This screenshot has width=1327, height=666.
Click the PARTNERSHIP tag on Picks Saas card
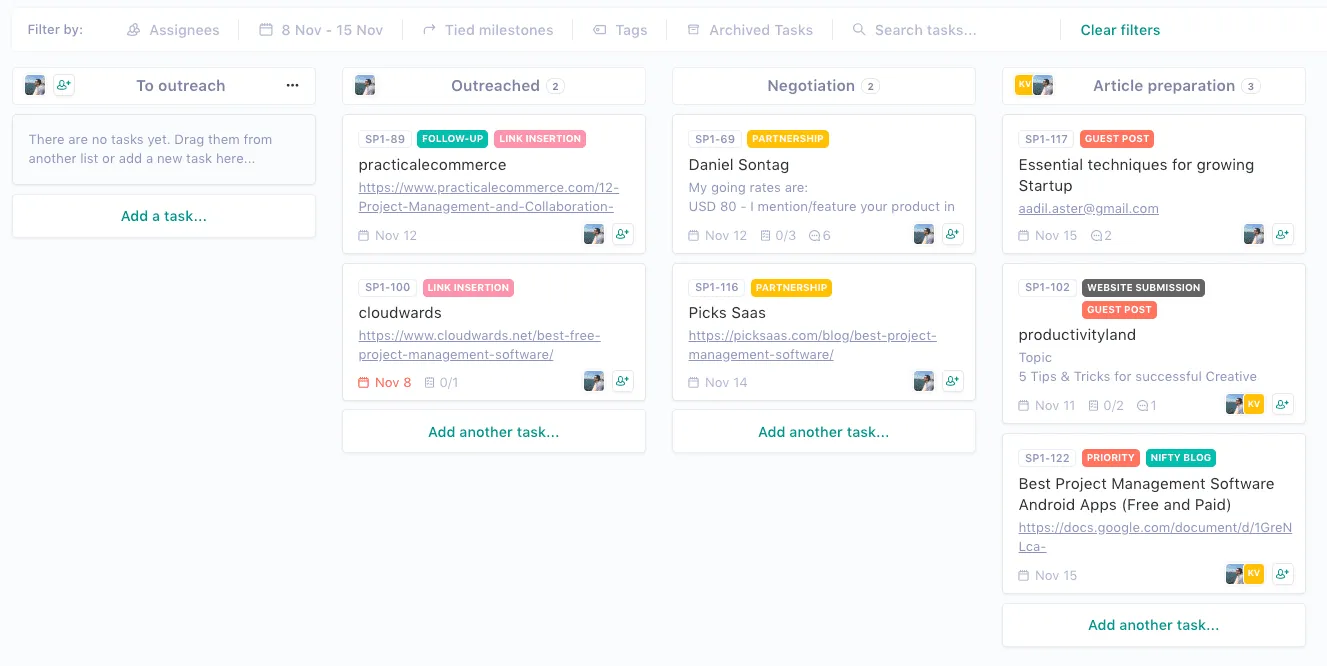click(x=791, y=288)
